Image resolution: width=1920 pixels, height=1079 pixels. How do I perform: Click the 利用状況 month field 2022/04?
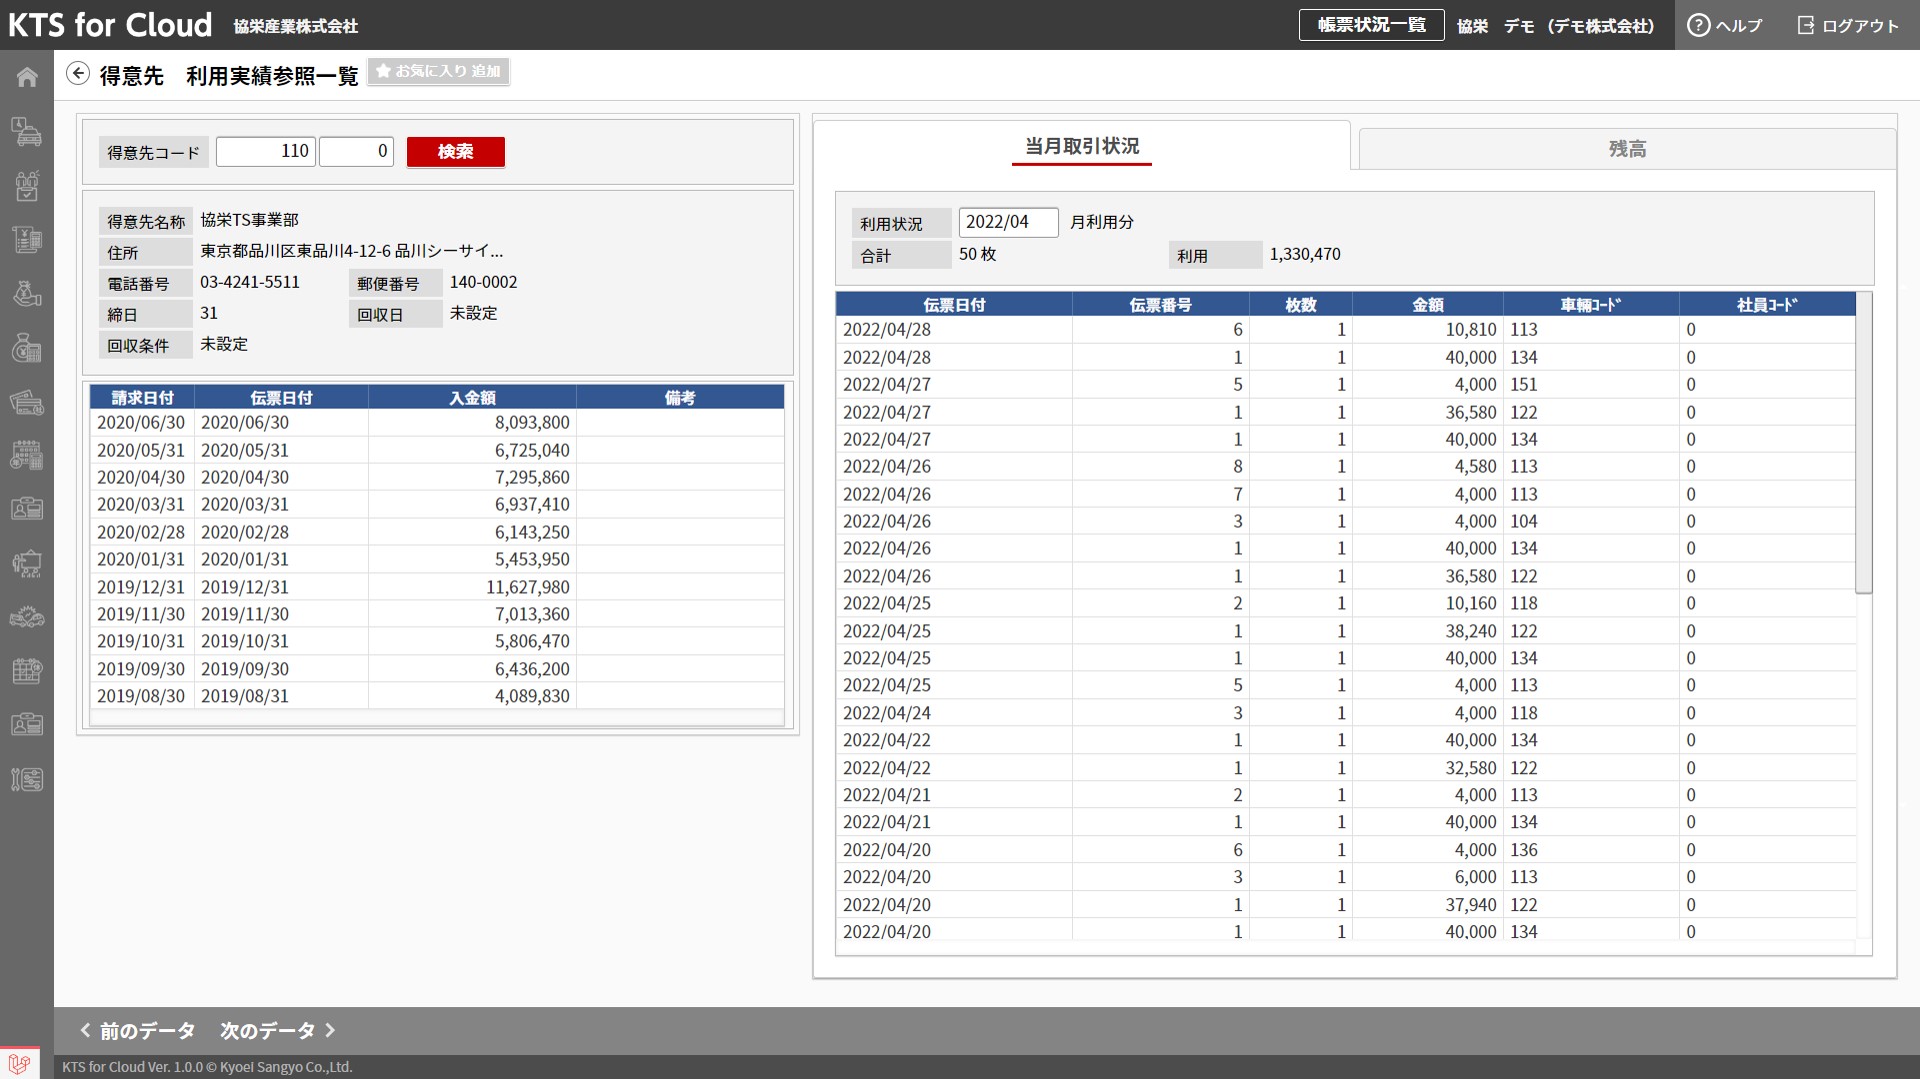pyautogui.click(x=1008, y=222)
